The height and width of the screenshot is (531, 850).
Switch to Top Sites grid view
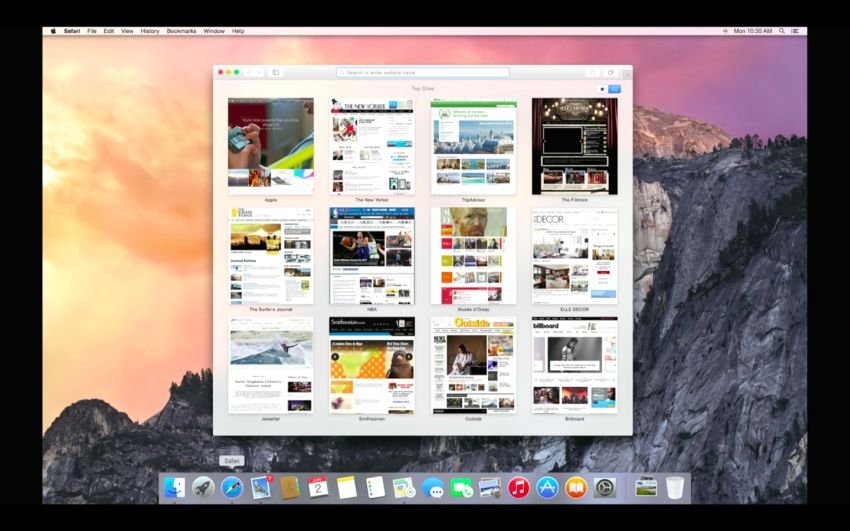[614, 89]
